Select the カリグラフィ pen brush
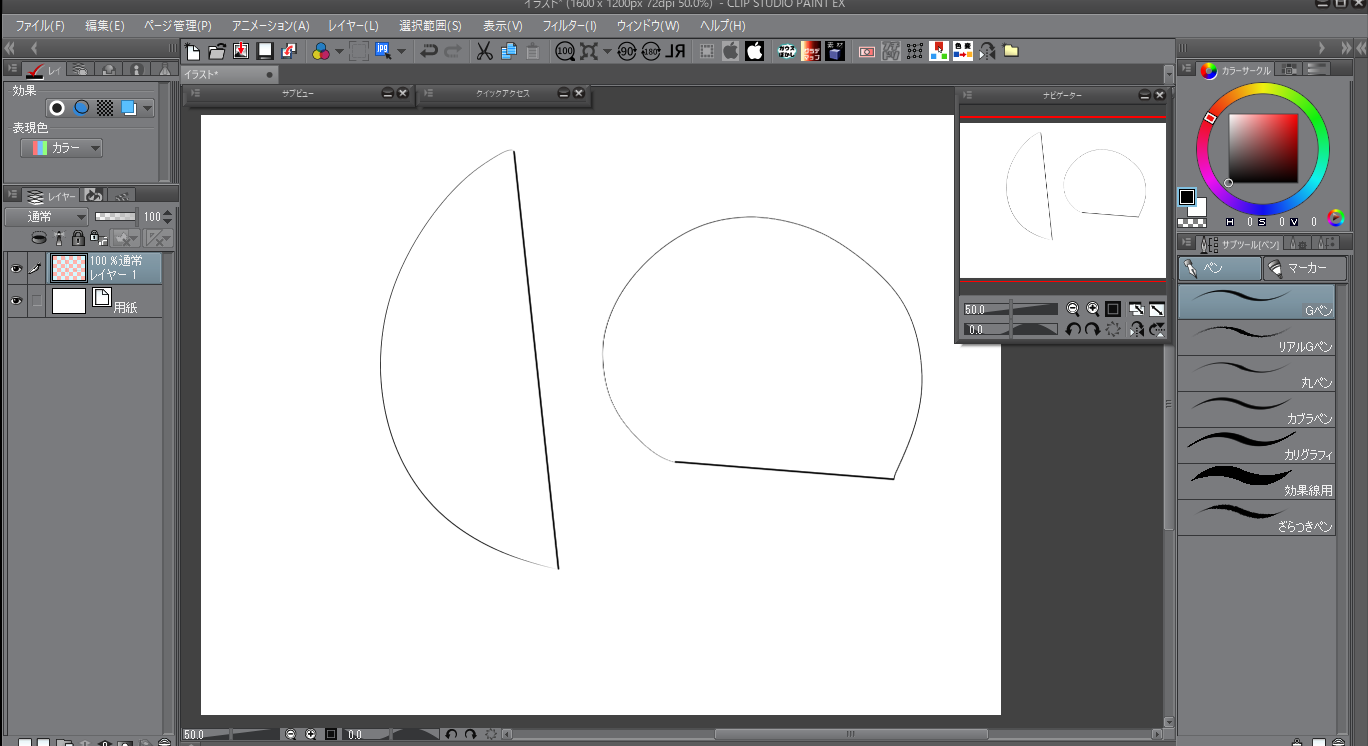Image resolution: width=1368 pixels, height=746 pixels. [1256, 446]
